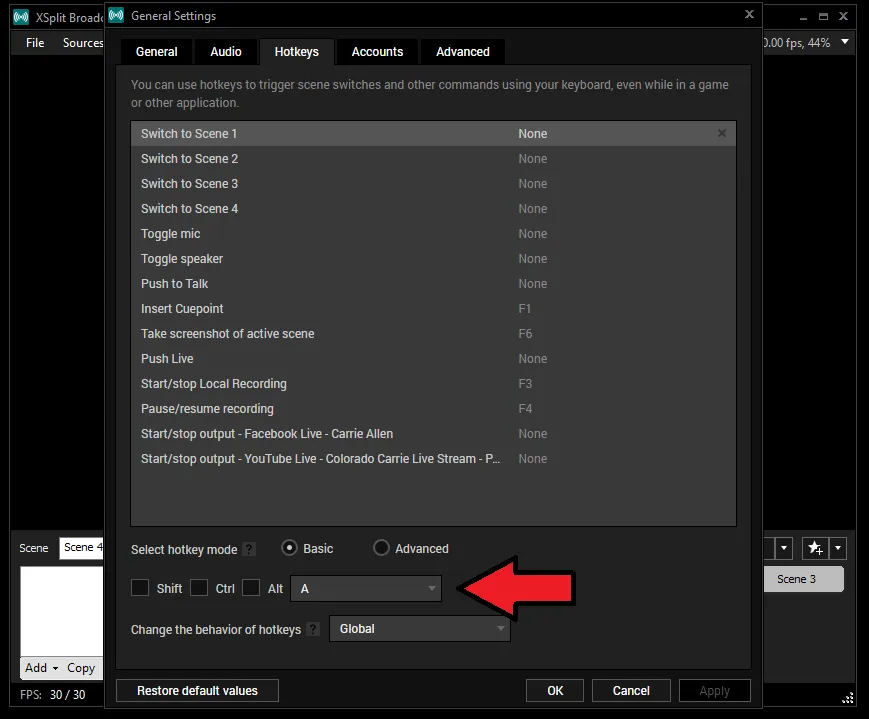Enable the Shift modifier checkbox
869x719 pixels.
click(x=140, y=588)
